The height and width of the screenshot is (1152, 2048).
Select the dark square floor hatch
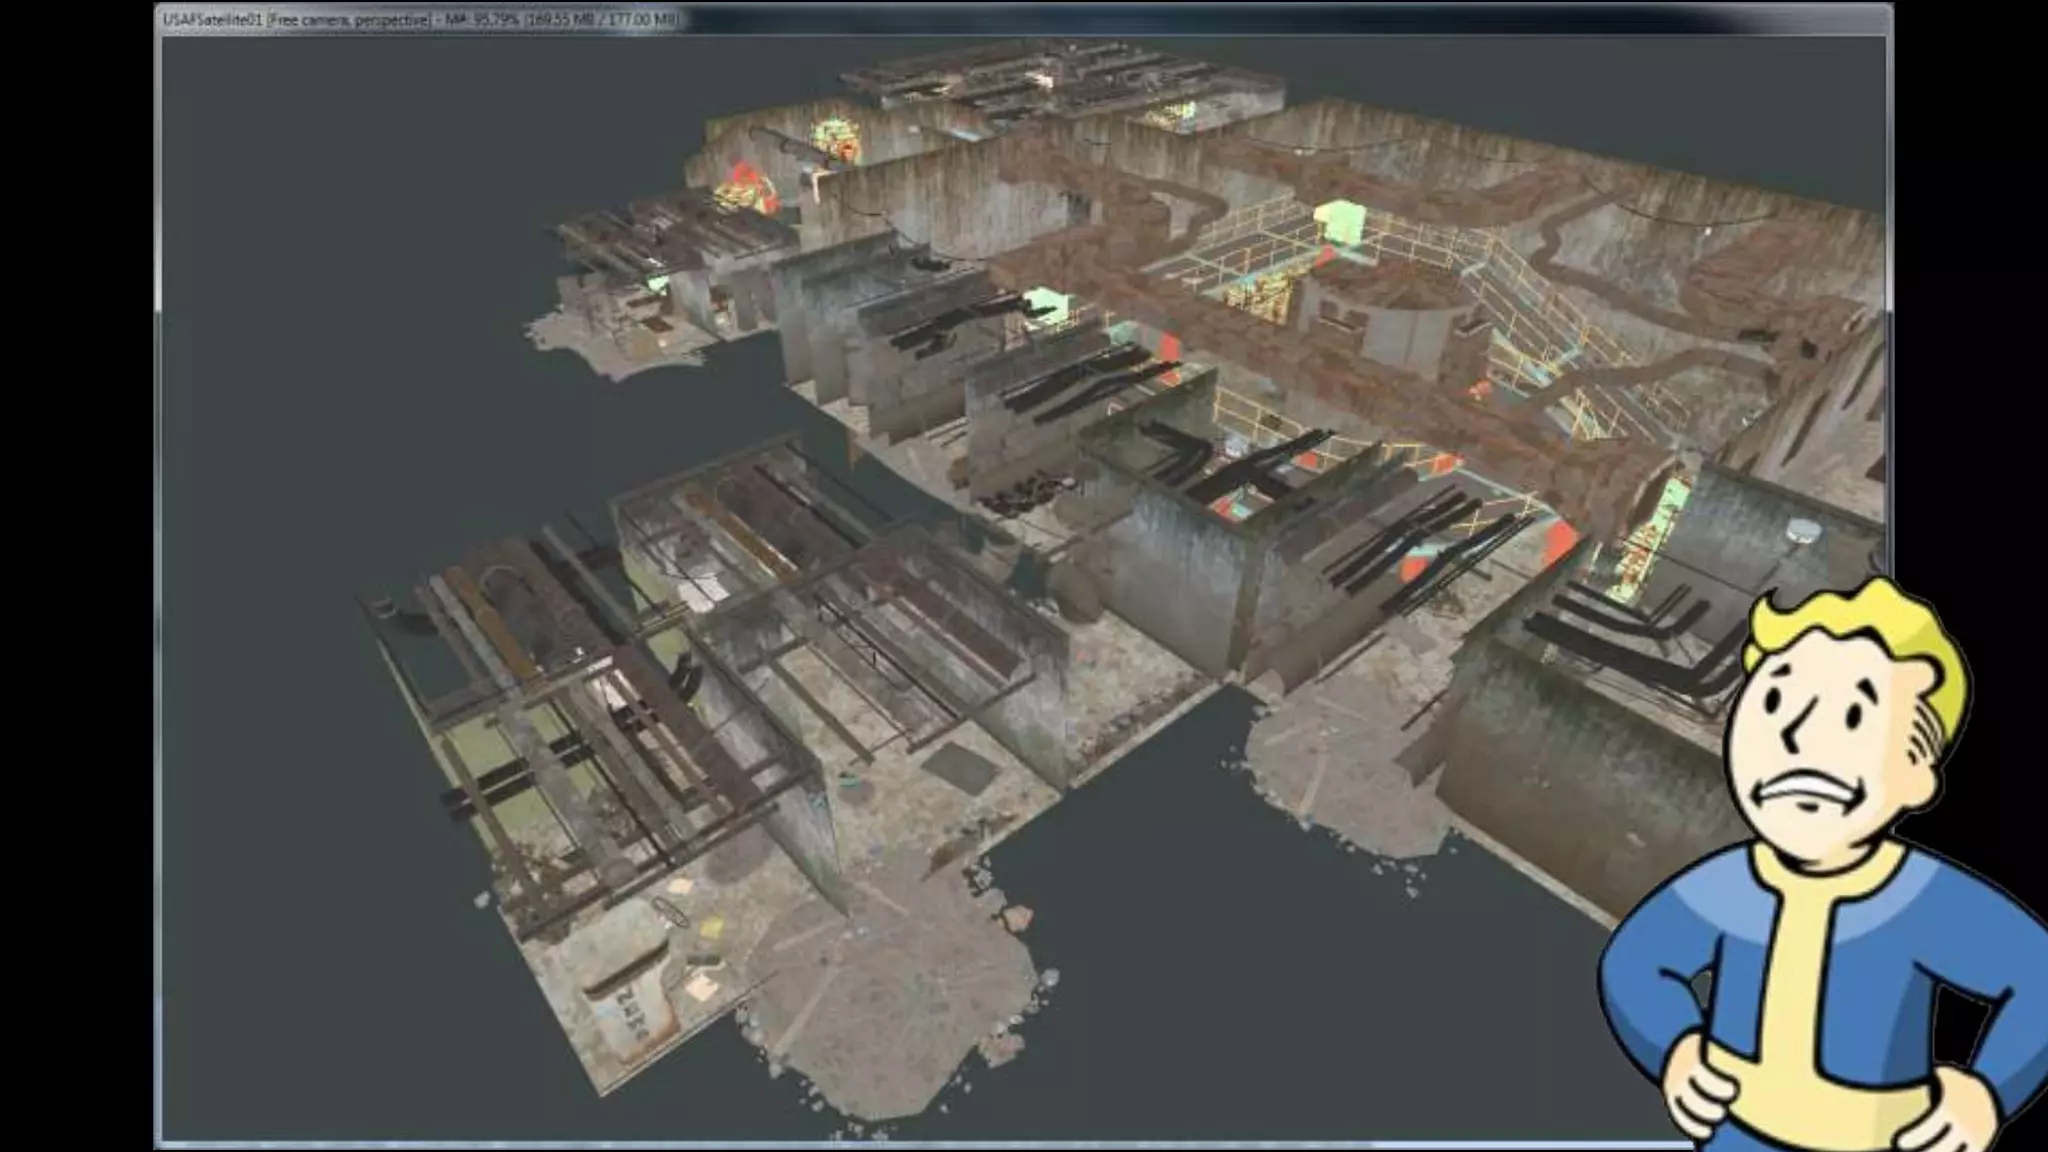(x=960, y=765)
